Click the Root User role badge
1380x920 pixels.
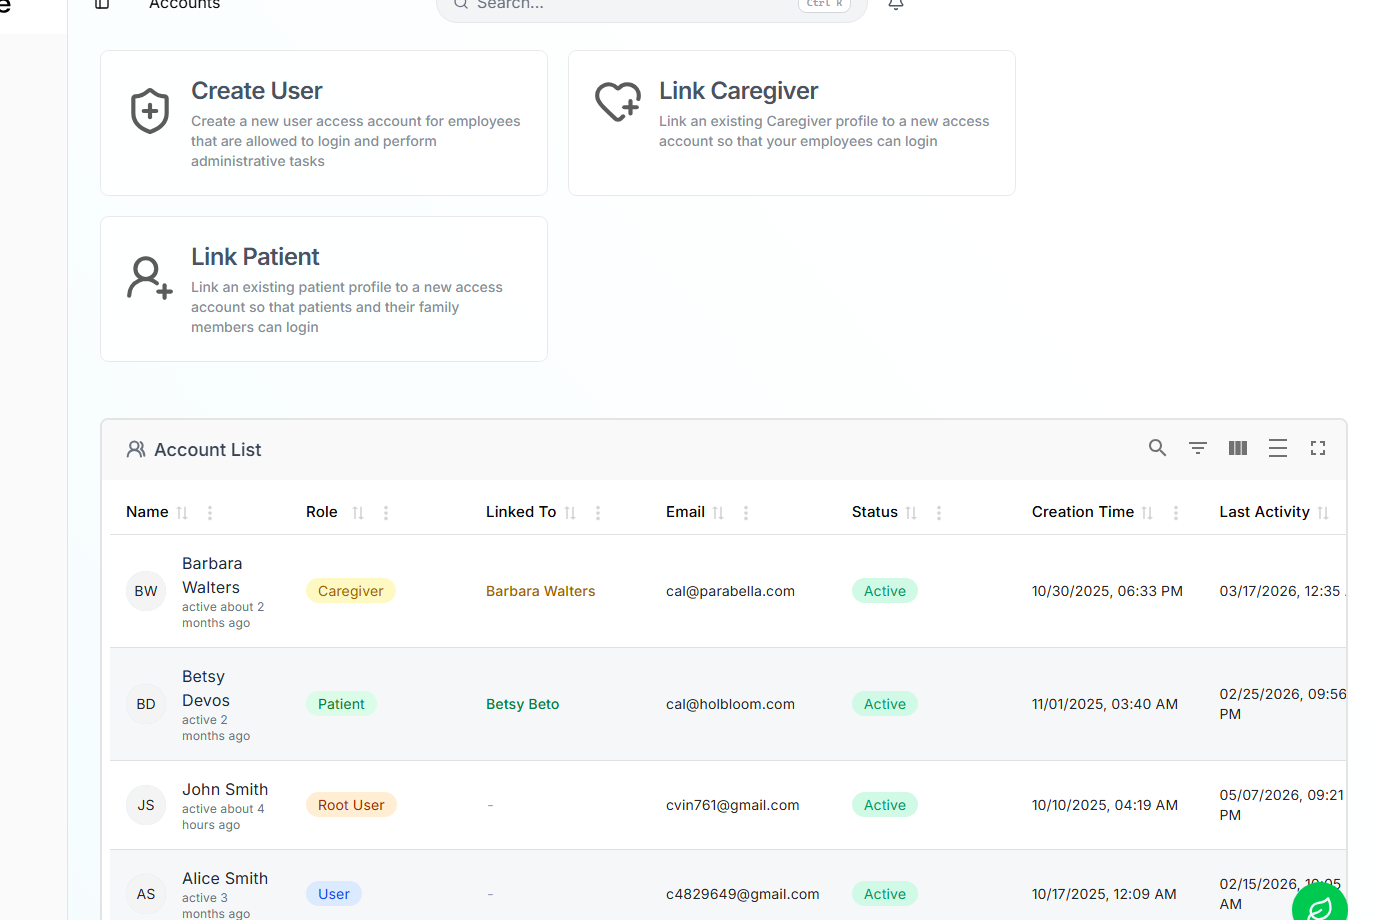pyautogui.click(x=351, y=805)
